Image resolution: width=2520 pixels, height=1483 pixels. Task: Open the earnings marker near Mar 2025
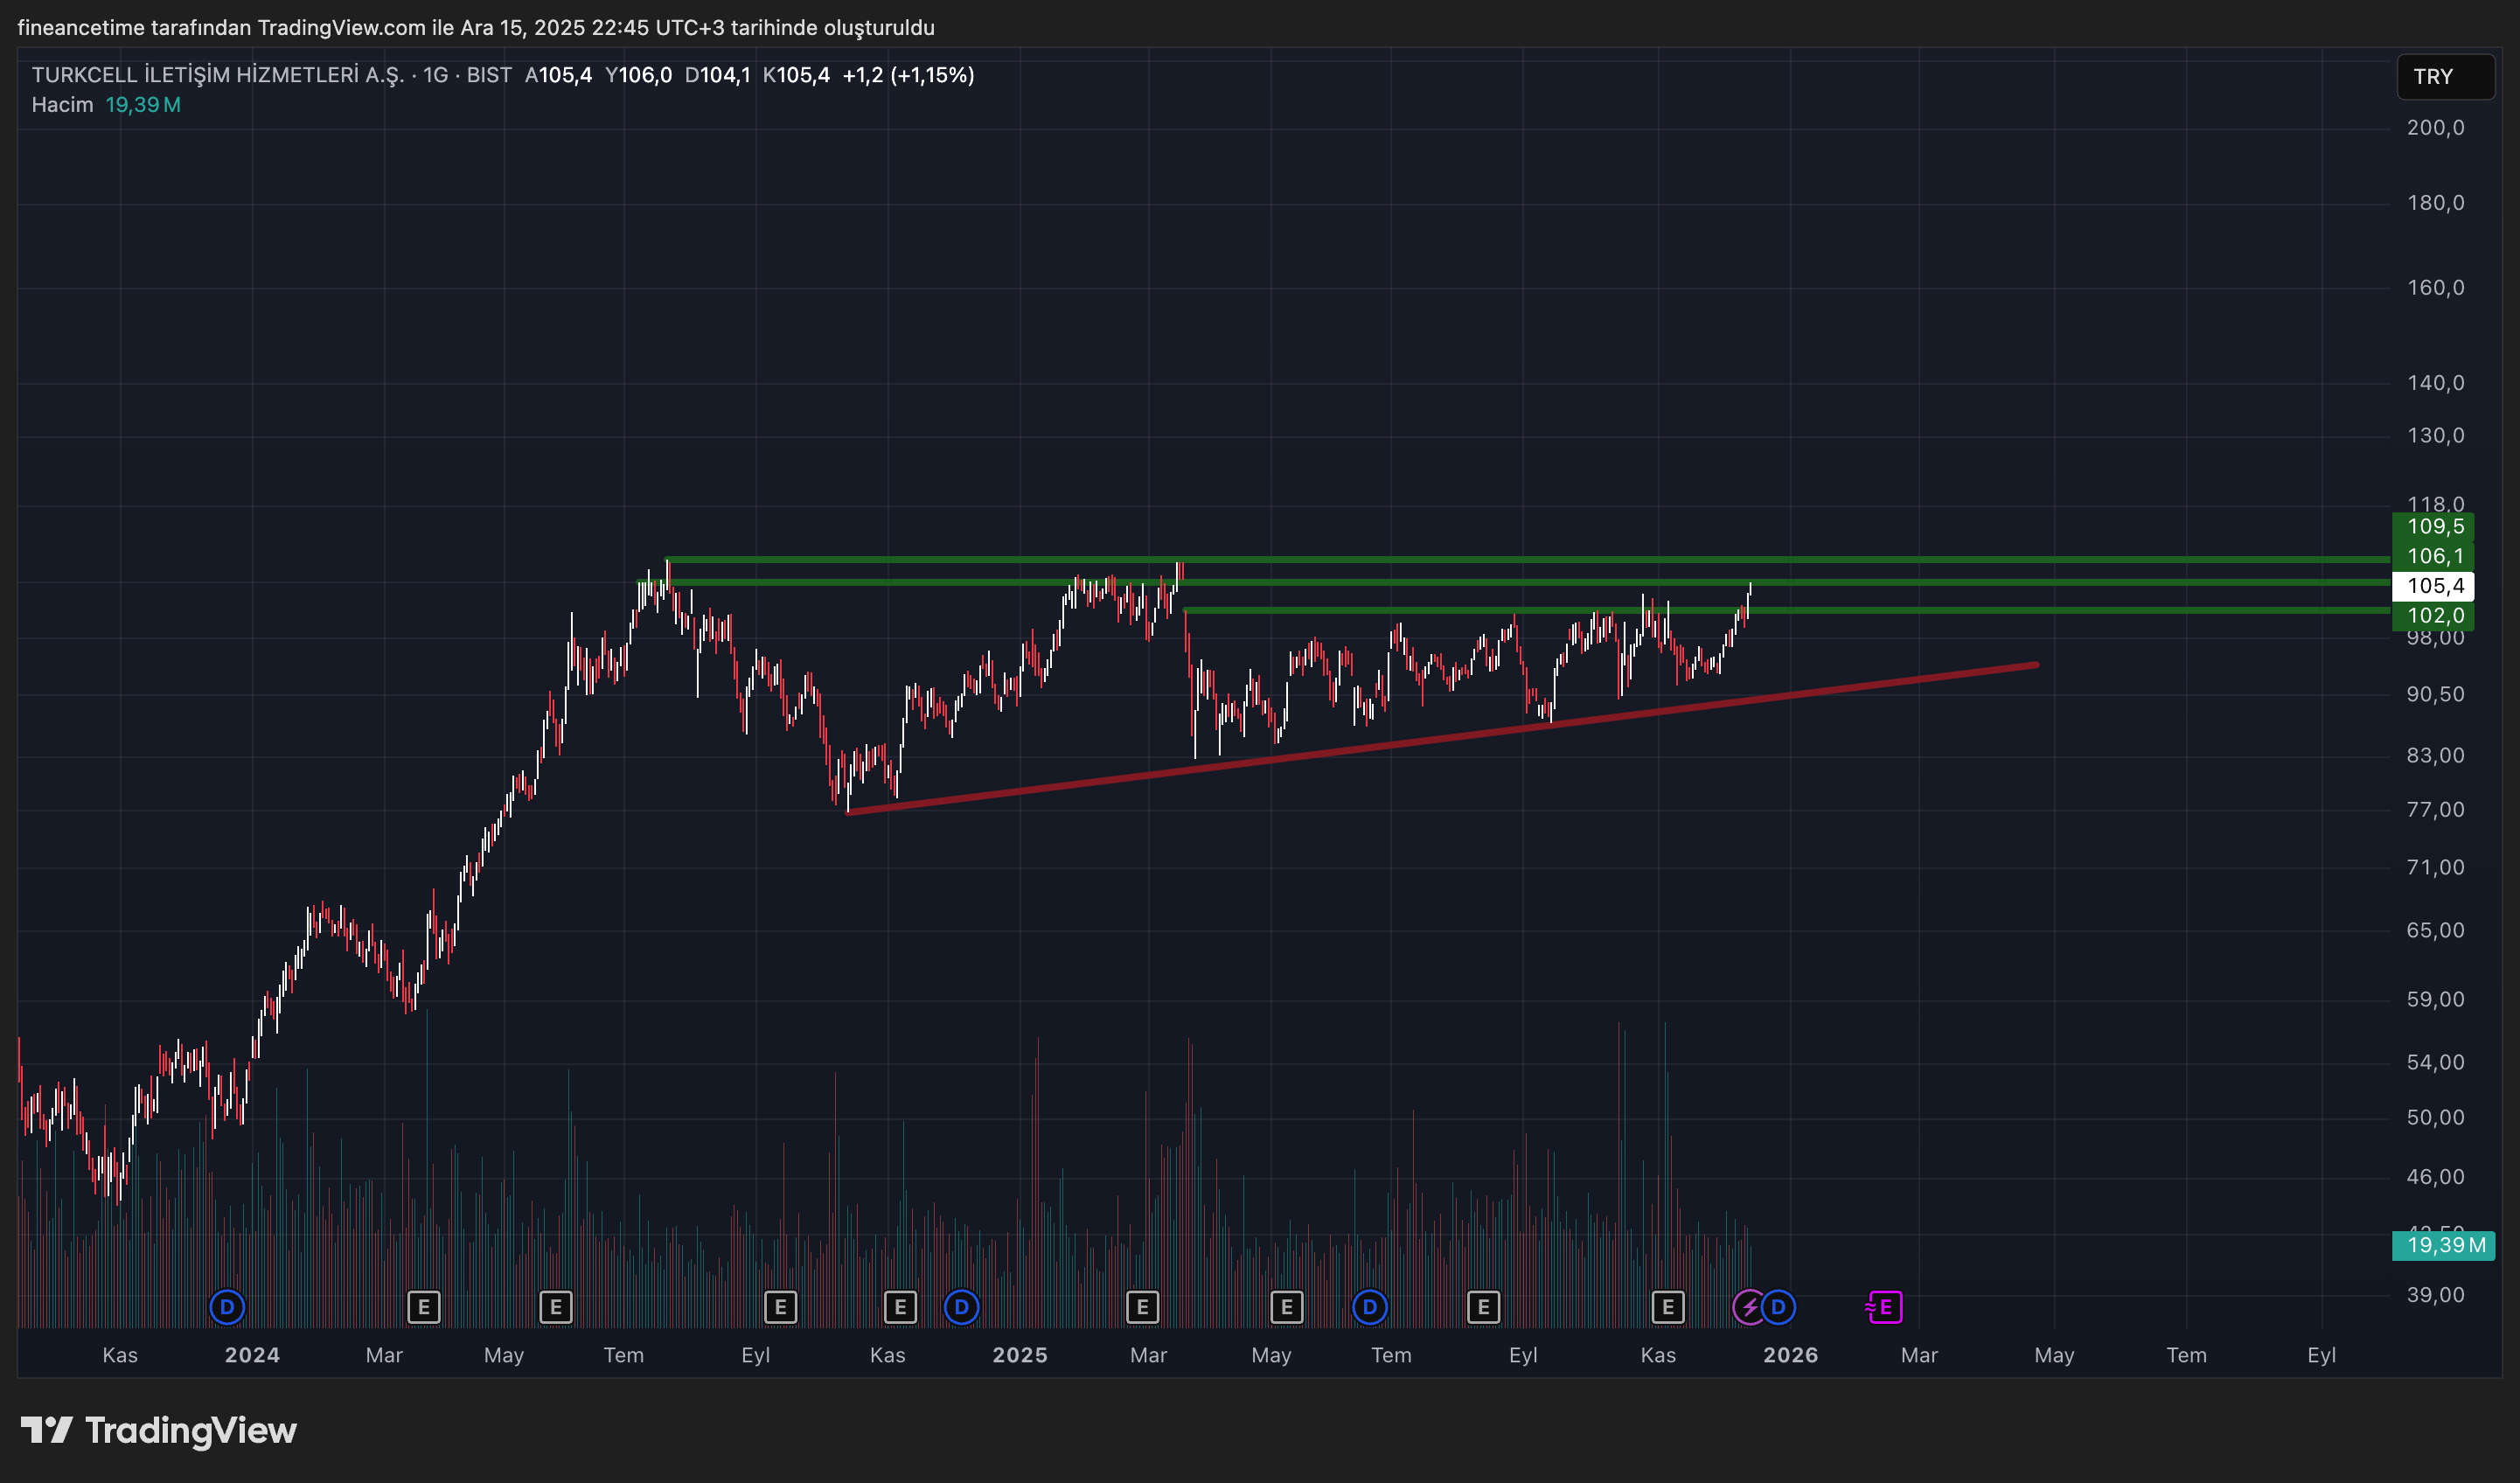tap(1142, 1306)
